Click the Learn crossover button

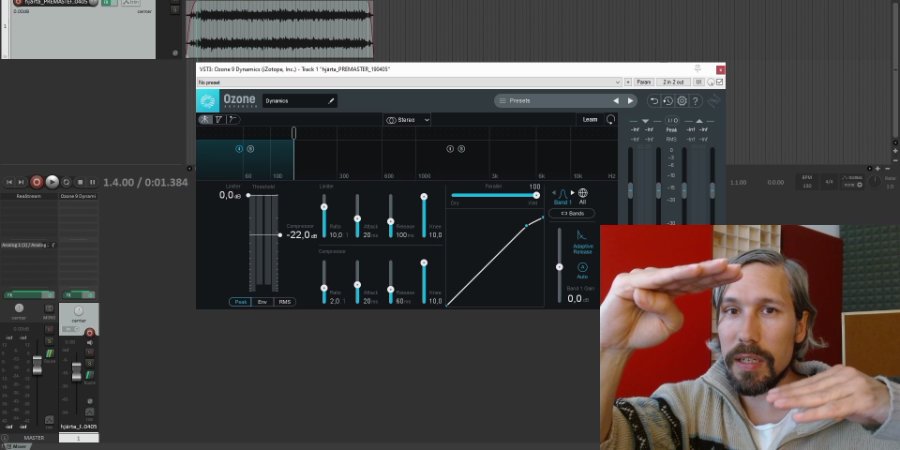tap(589, 119)
